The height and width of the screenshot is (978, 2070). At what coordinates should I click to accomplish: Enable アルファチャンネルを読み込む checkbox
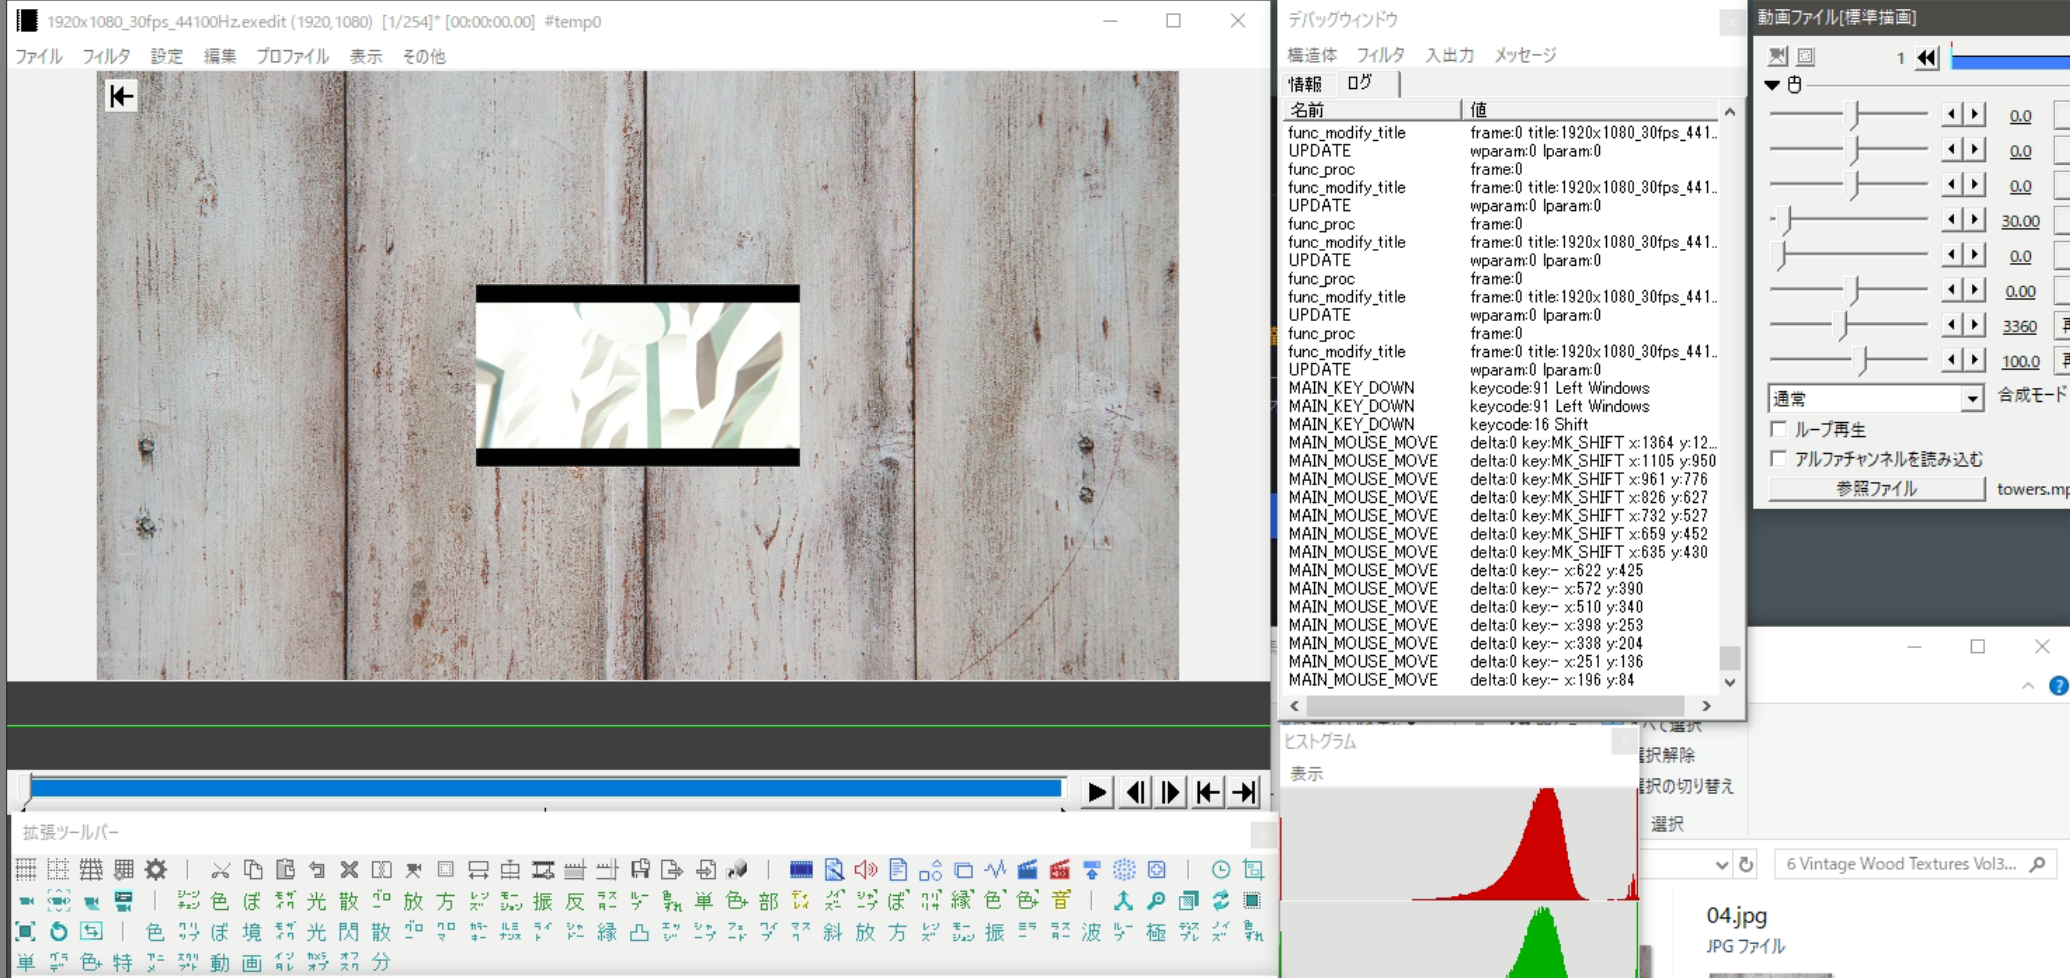click(1779, 459)
